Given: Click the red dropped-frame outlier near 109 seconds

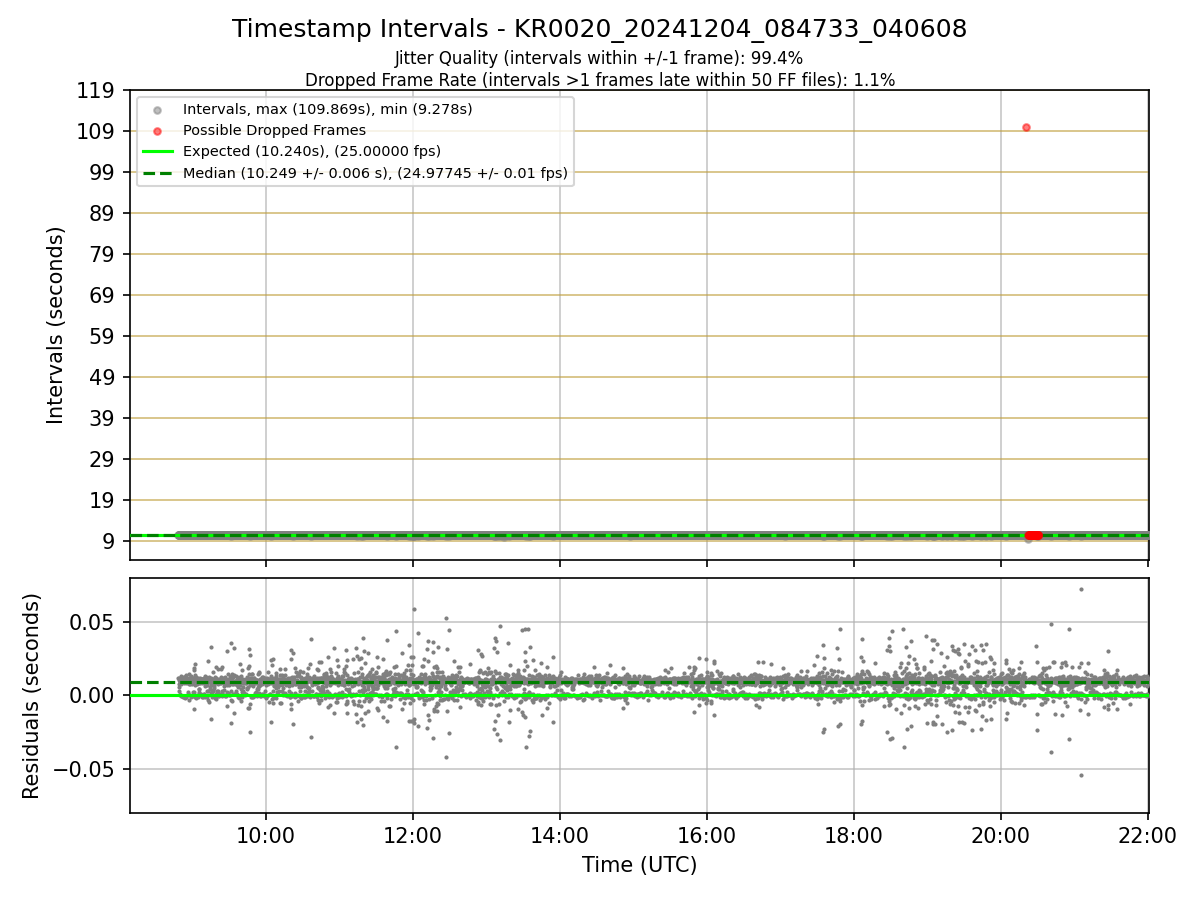Looking at the screenshot, I should 1026,127.
